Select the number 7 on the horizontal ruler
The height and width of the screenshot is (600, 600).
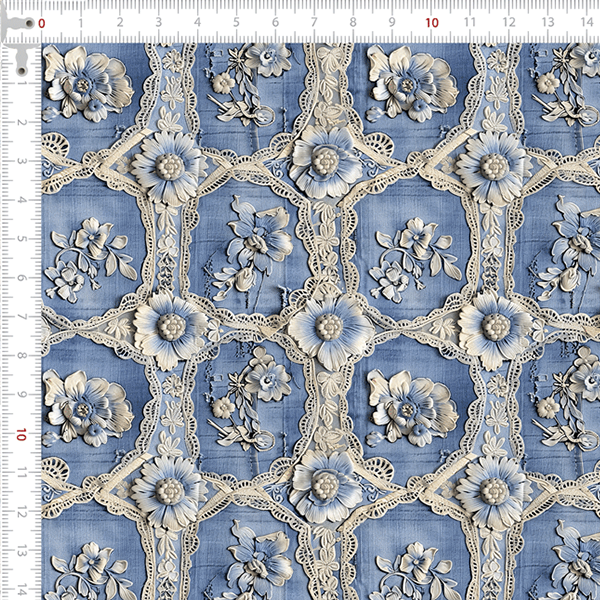[x=314, y=22]
